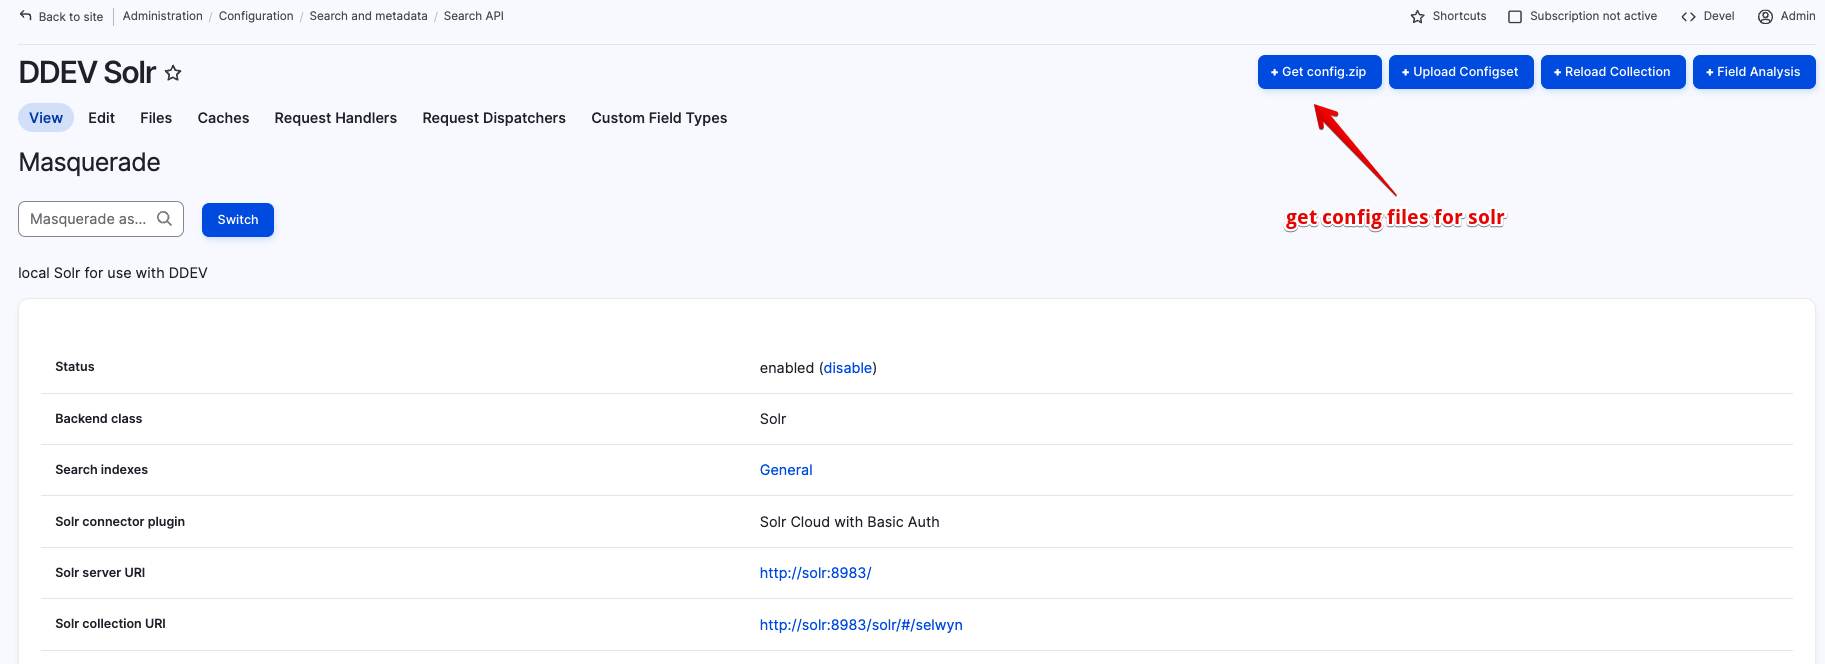The image size is (1825, 664).
Task: Click the Admin label in top toolbar
Action: pyautogui.click(x=1798, y=16)
